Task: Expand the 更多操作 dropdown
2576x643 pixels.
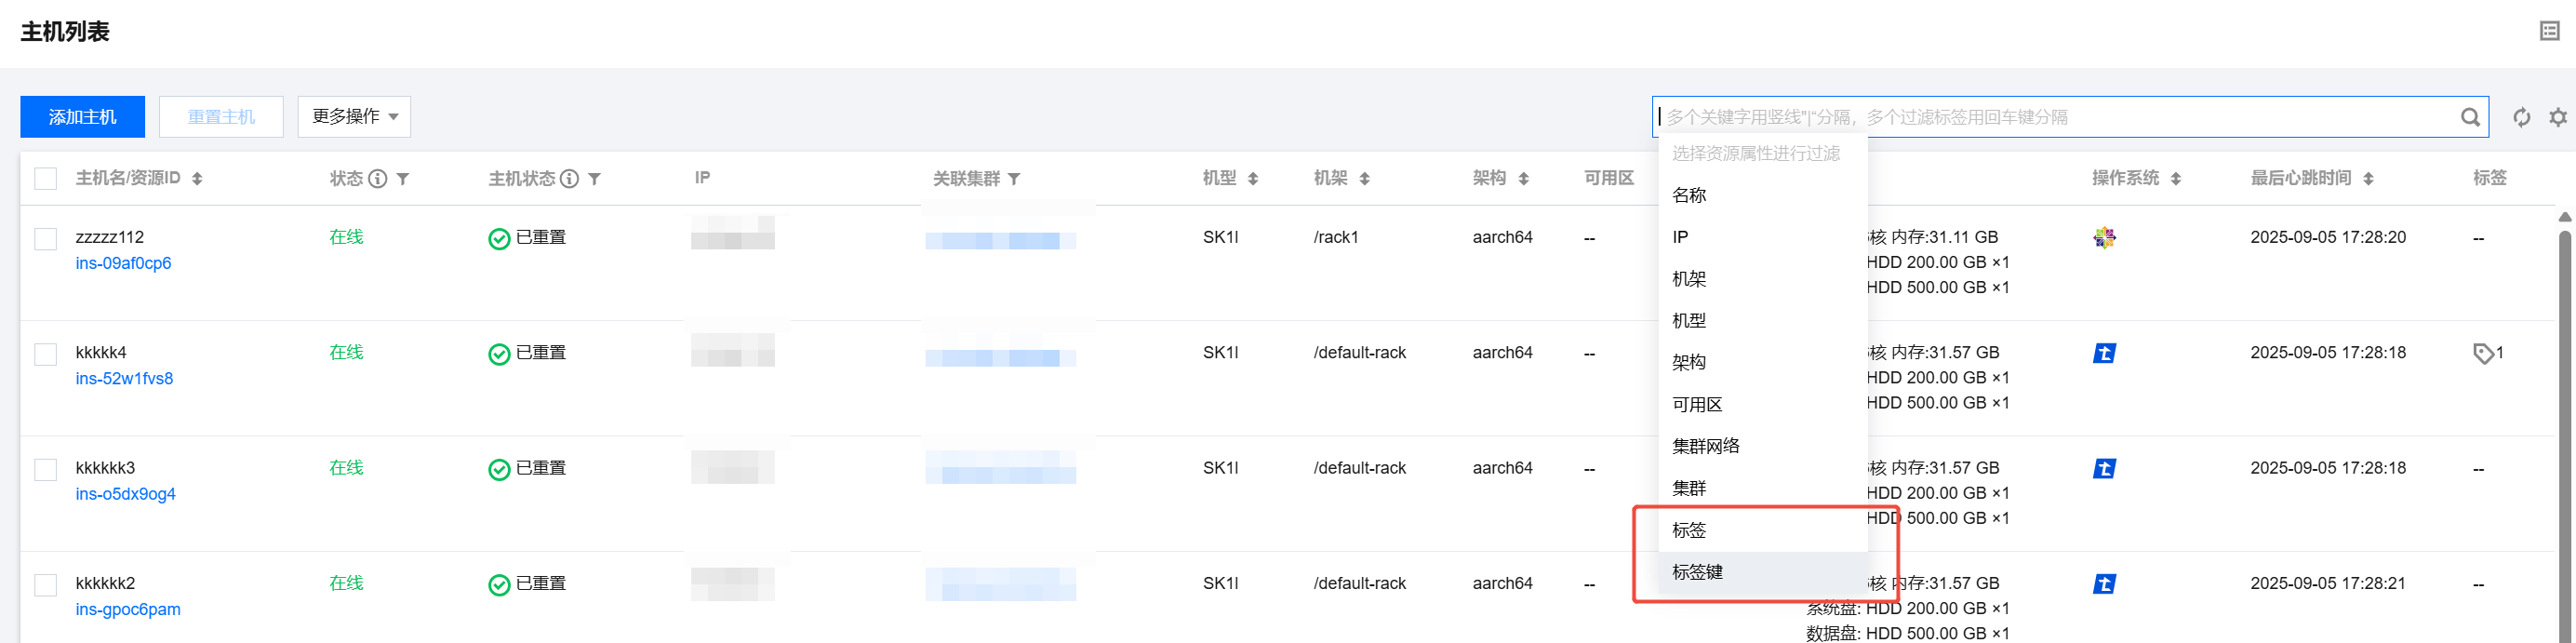Action: click(354, 117)
